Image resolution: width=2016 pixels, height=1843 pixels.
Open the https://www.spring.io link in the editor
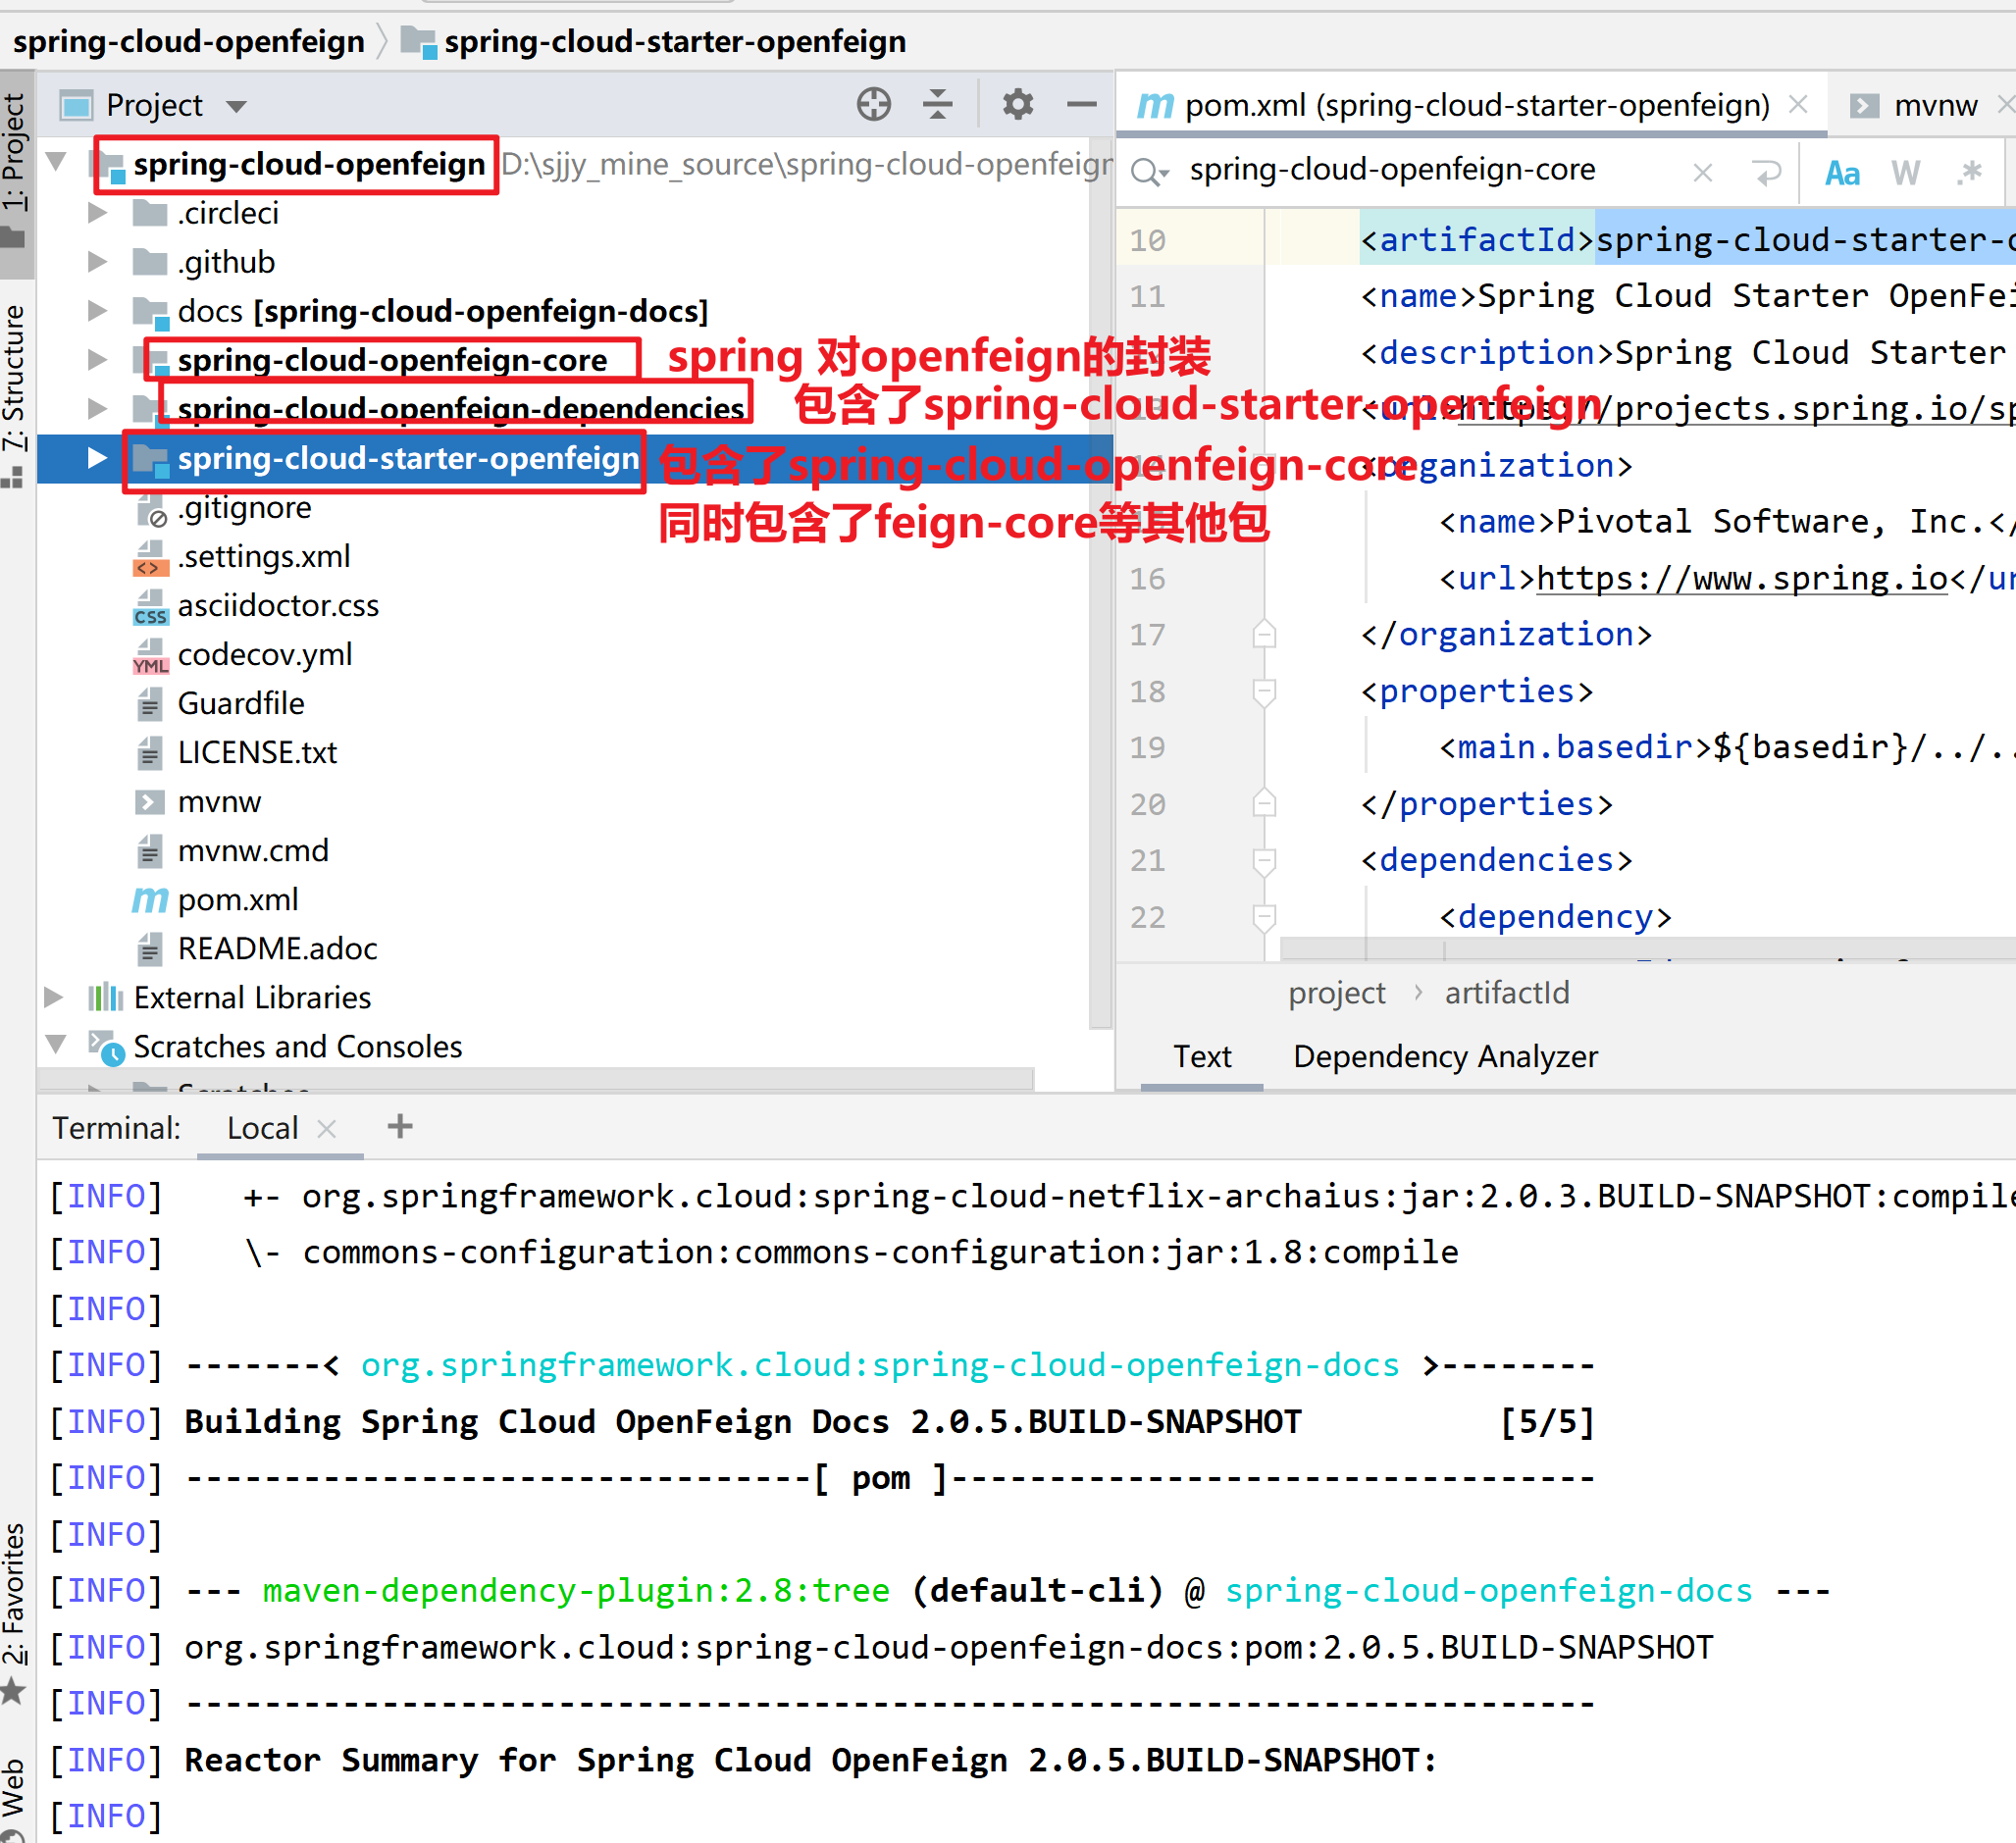click(x=1741, y=578)
